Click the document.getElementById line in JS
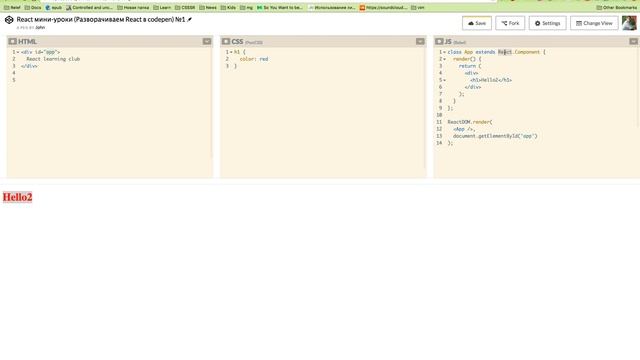 (x=495, y=136)
